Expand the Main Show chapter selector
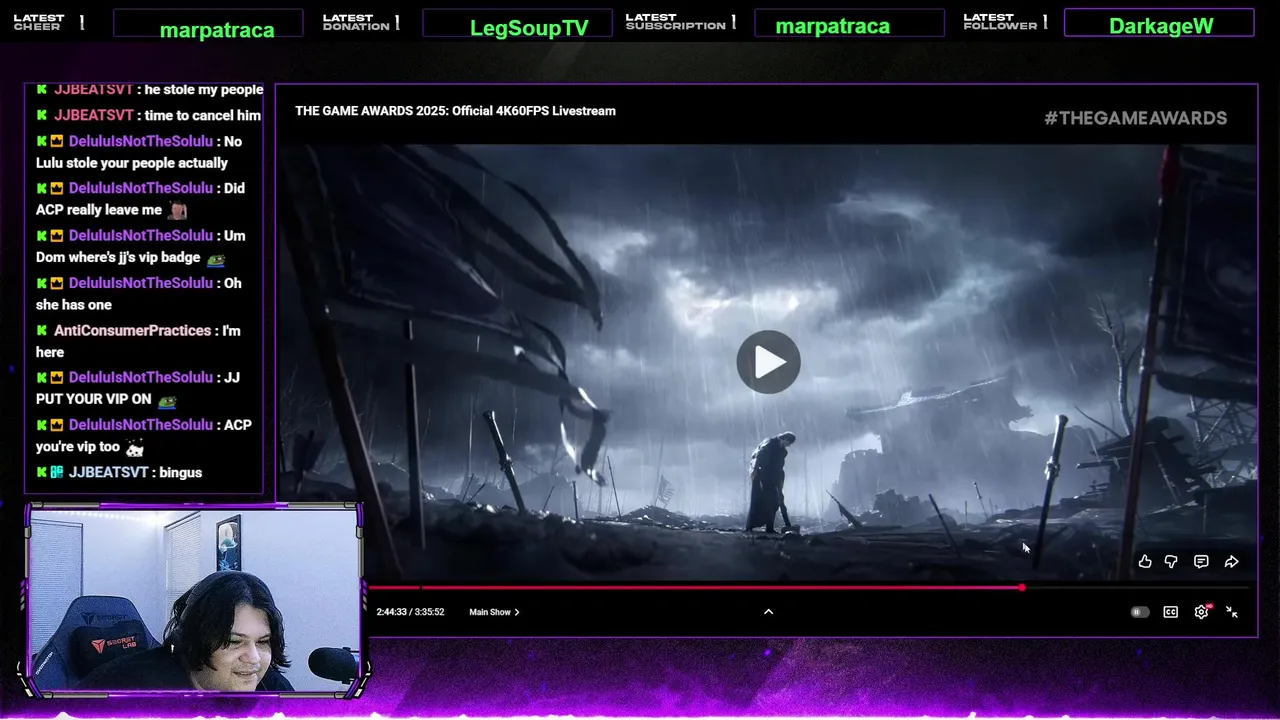 (494, 612)
